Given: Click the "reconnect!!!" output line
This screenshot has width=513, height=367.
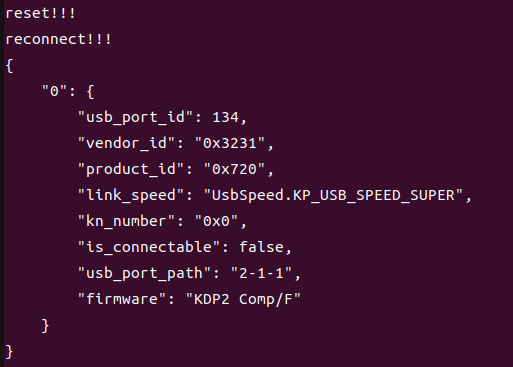Looking at the screenshot, I should tap(58, 39).
